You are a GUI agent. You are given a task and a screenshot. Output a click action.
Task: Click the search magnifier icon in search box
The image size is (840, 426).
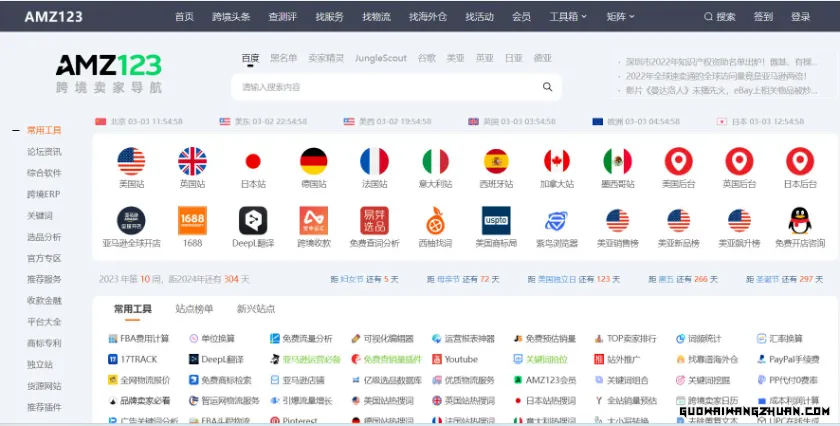point(547,87)
